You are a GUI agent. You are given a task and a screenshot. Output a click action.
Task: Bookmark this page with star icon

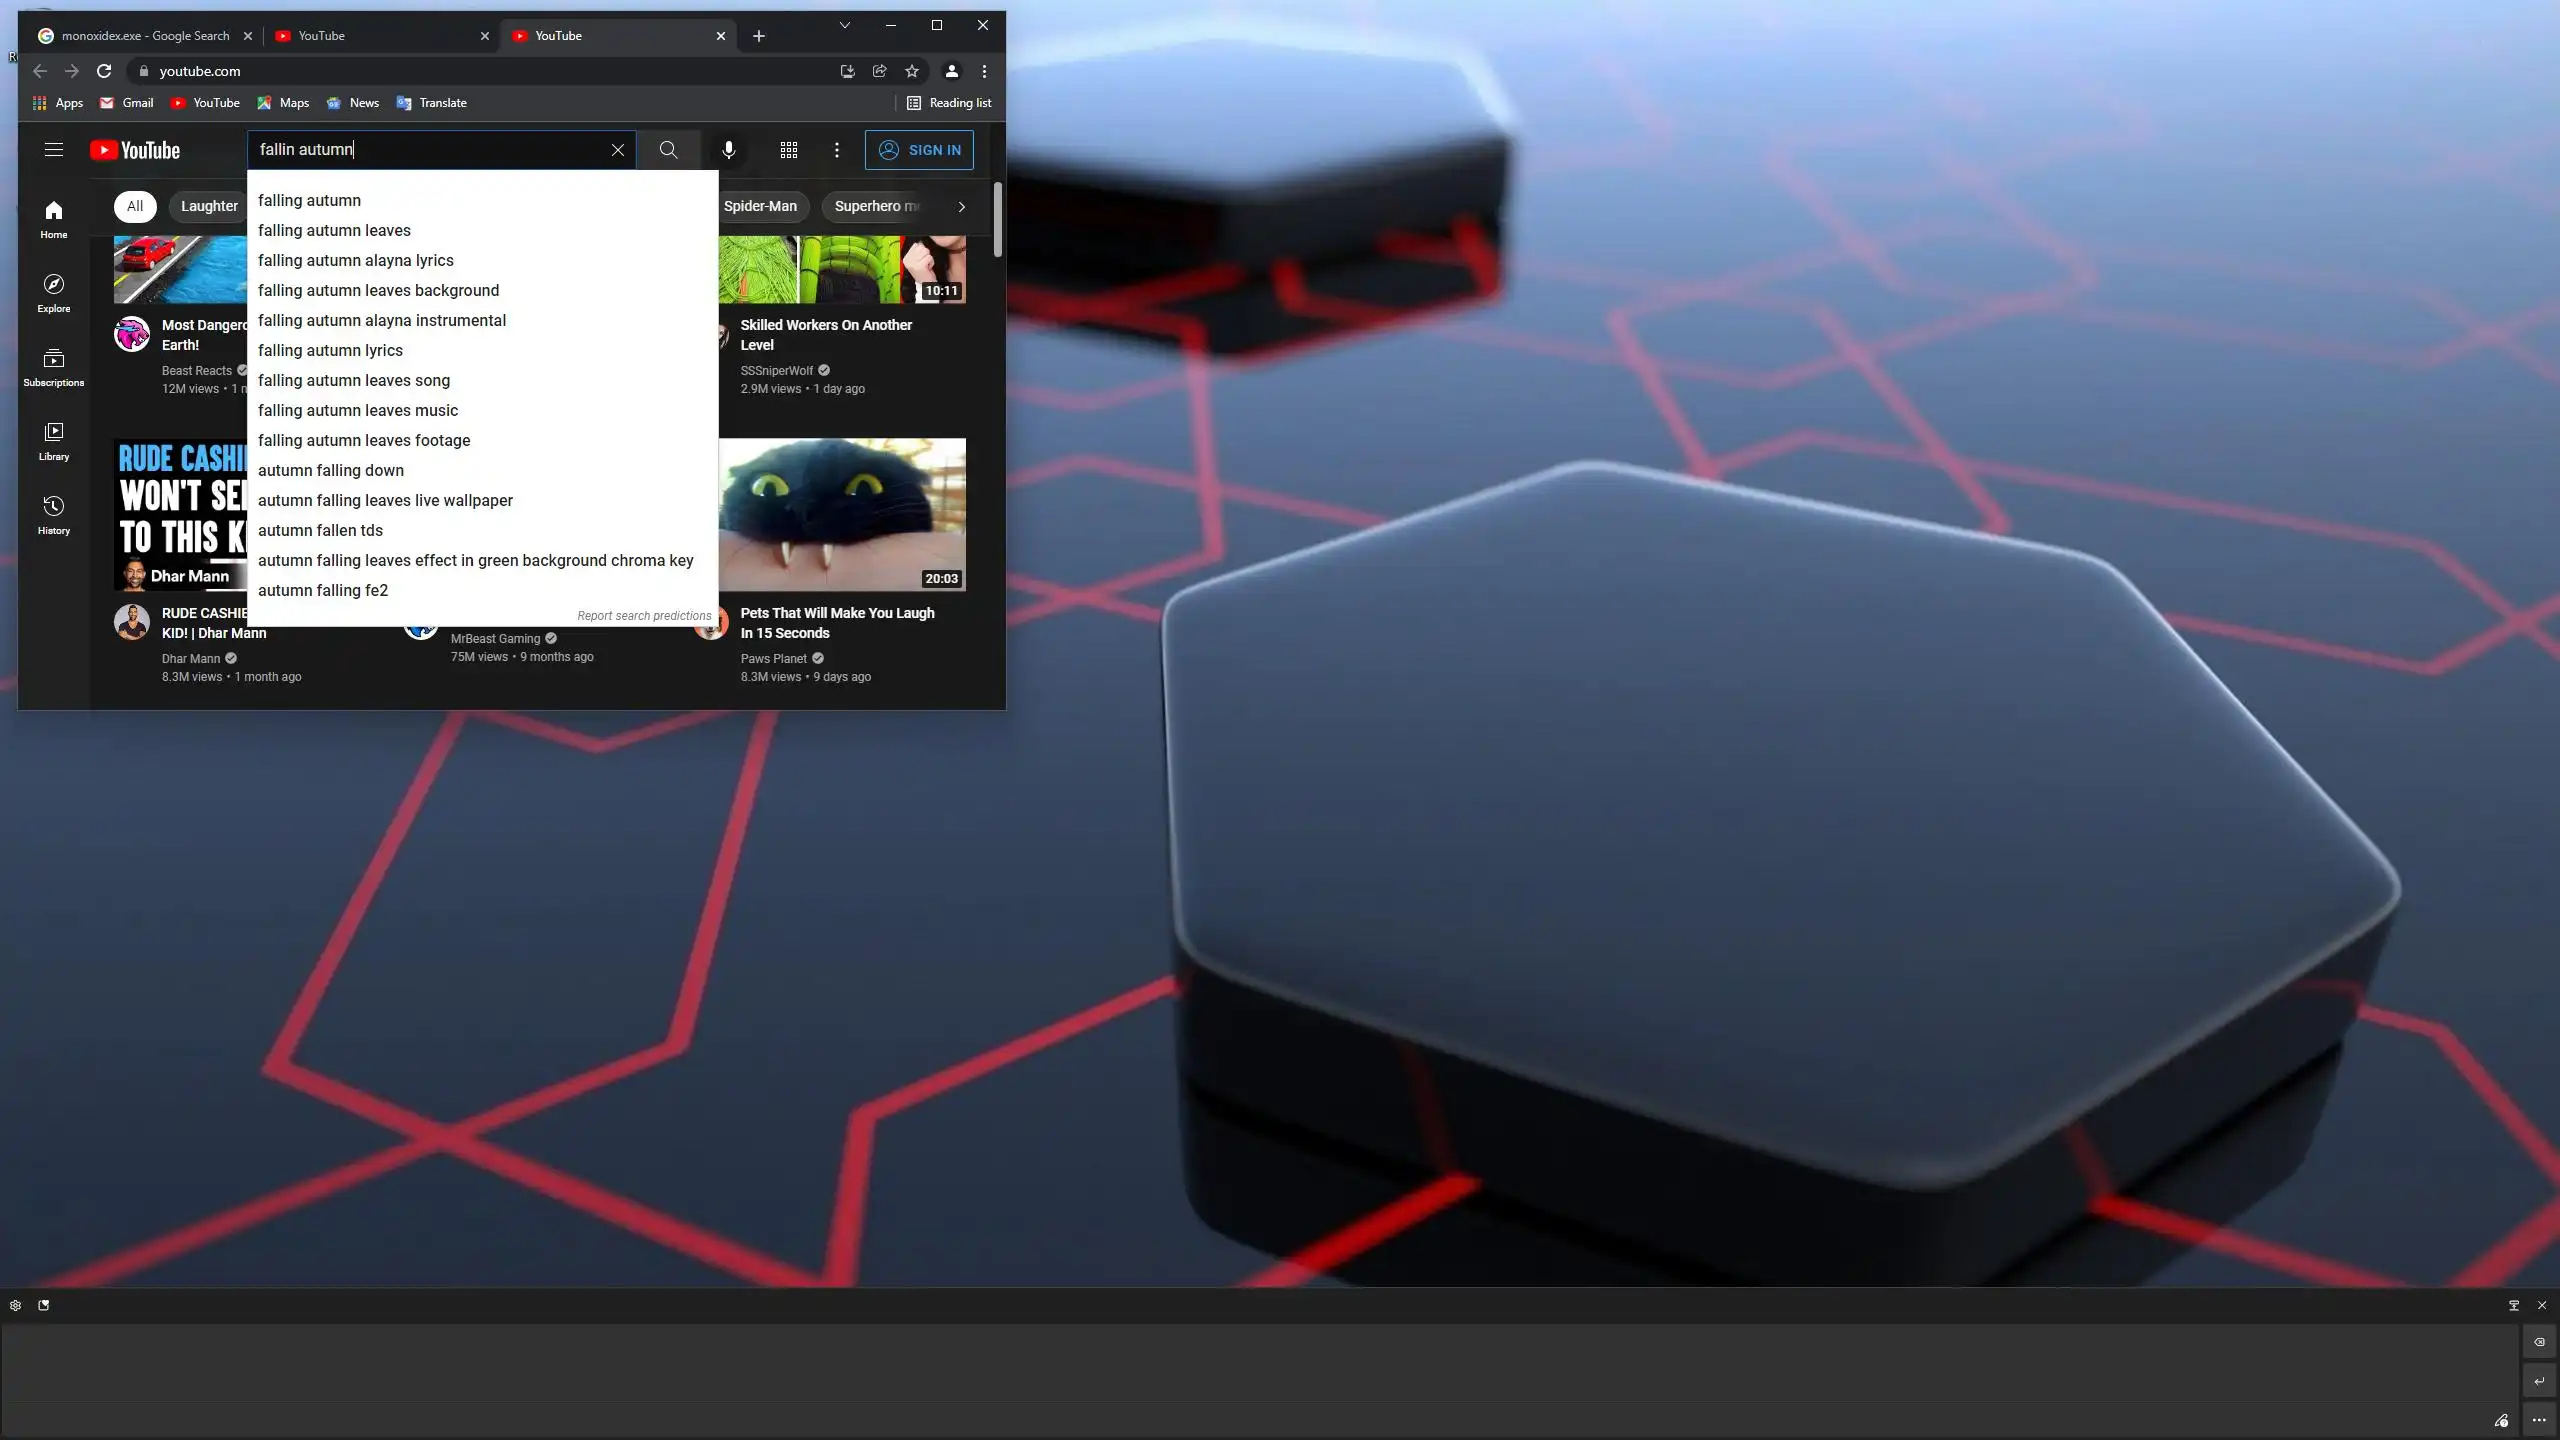pyautogui.click(x=912, y=71)
